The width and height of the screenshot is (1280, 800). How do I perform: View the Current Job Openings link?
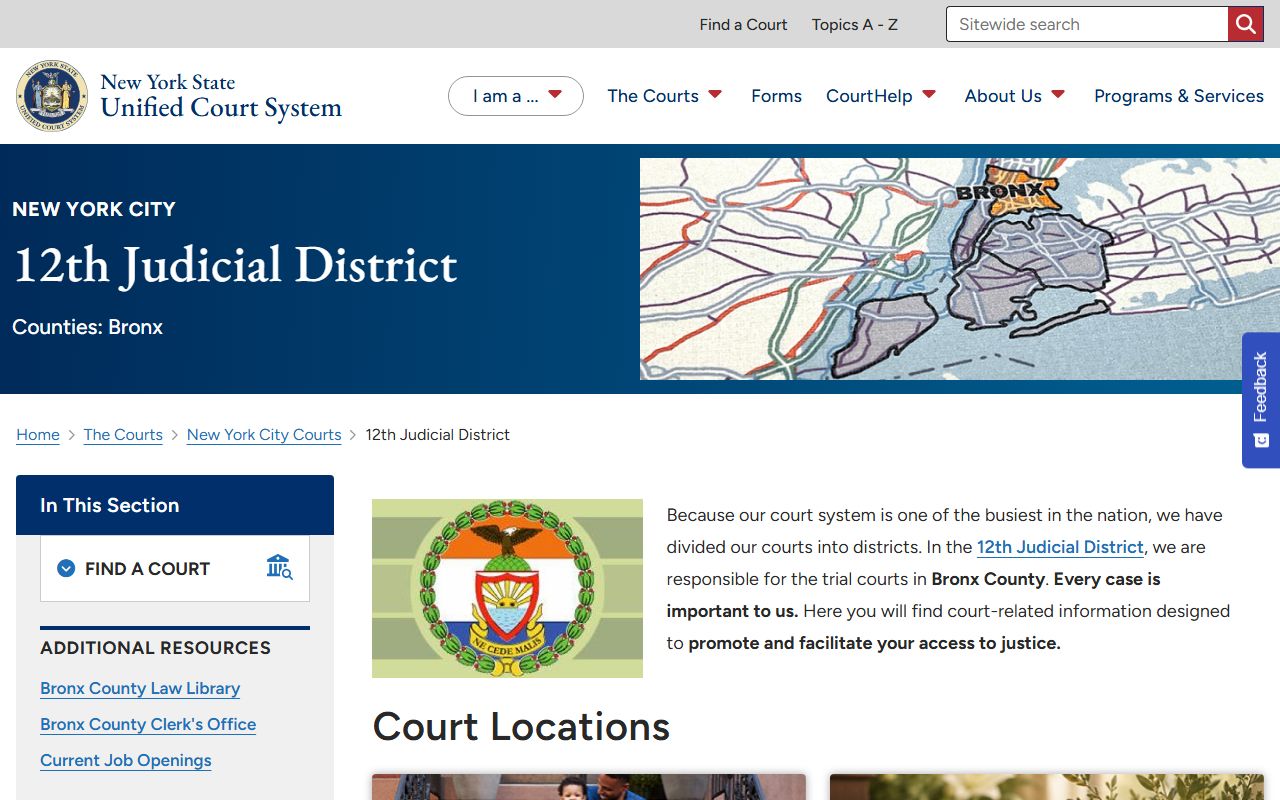[x=126, y=760]
